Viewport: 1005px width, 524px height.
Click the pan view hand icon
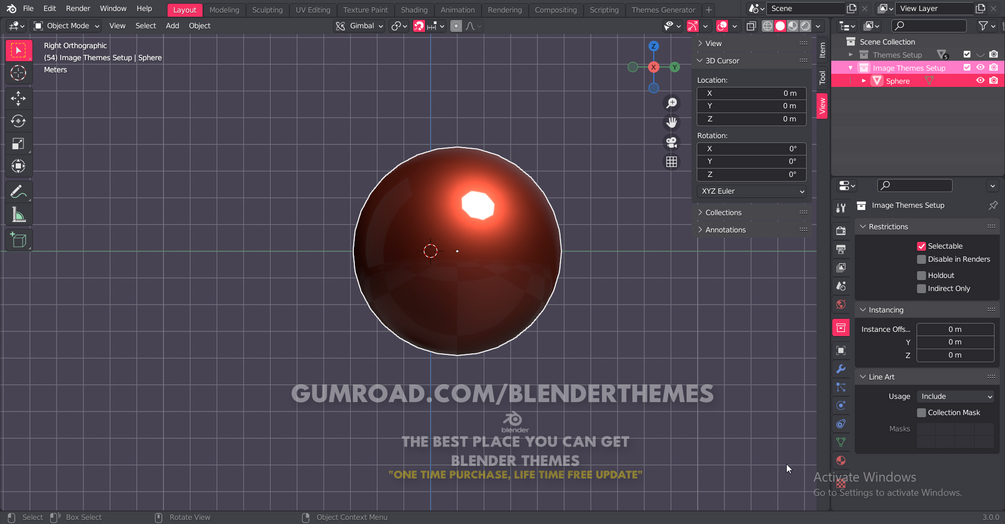tap(671, 122)
